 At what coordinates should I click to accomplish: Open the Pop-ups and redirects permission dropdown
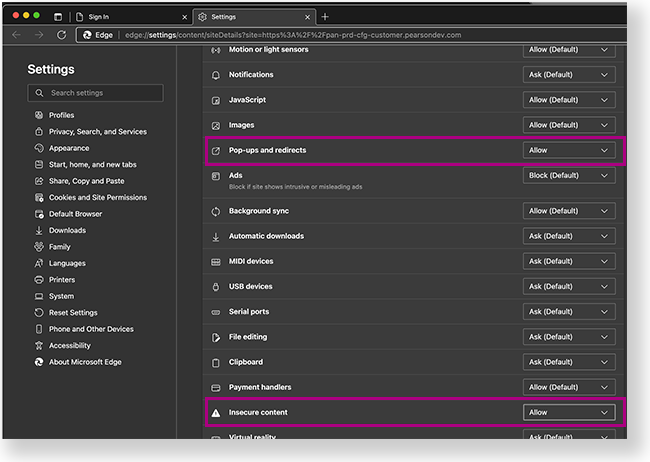coord(568,150)
